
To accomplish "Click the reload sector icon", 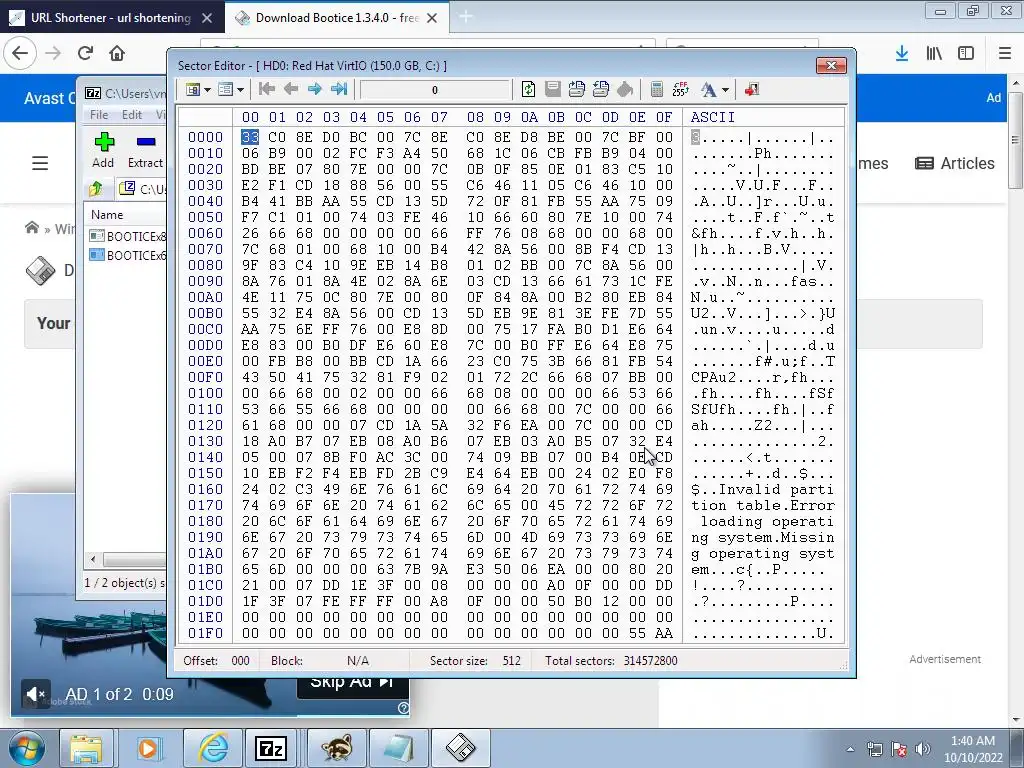I will (x=528, y=89).
